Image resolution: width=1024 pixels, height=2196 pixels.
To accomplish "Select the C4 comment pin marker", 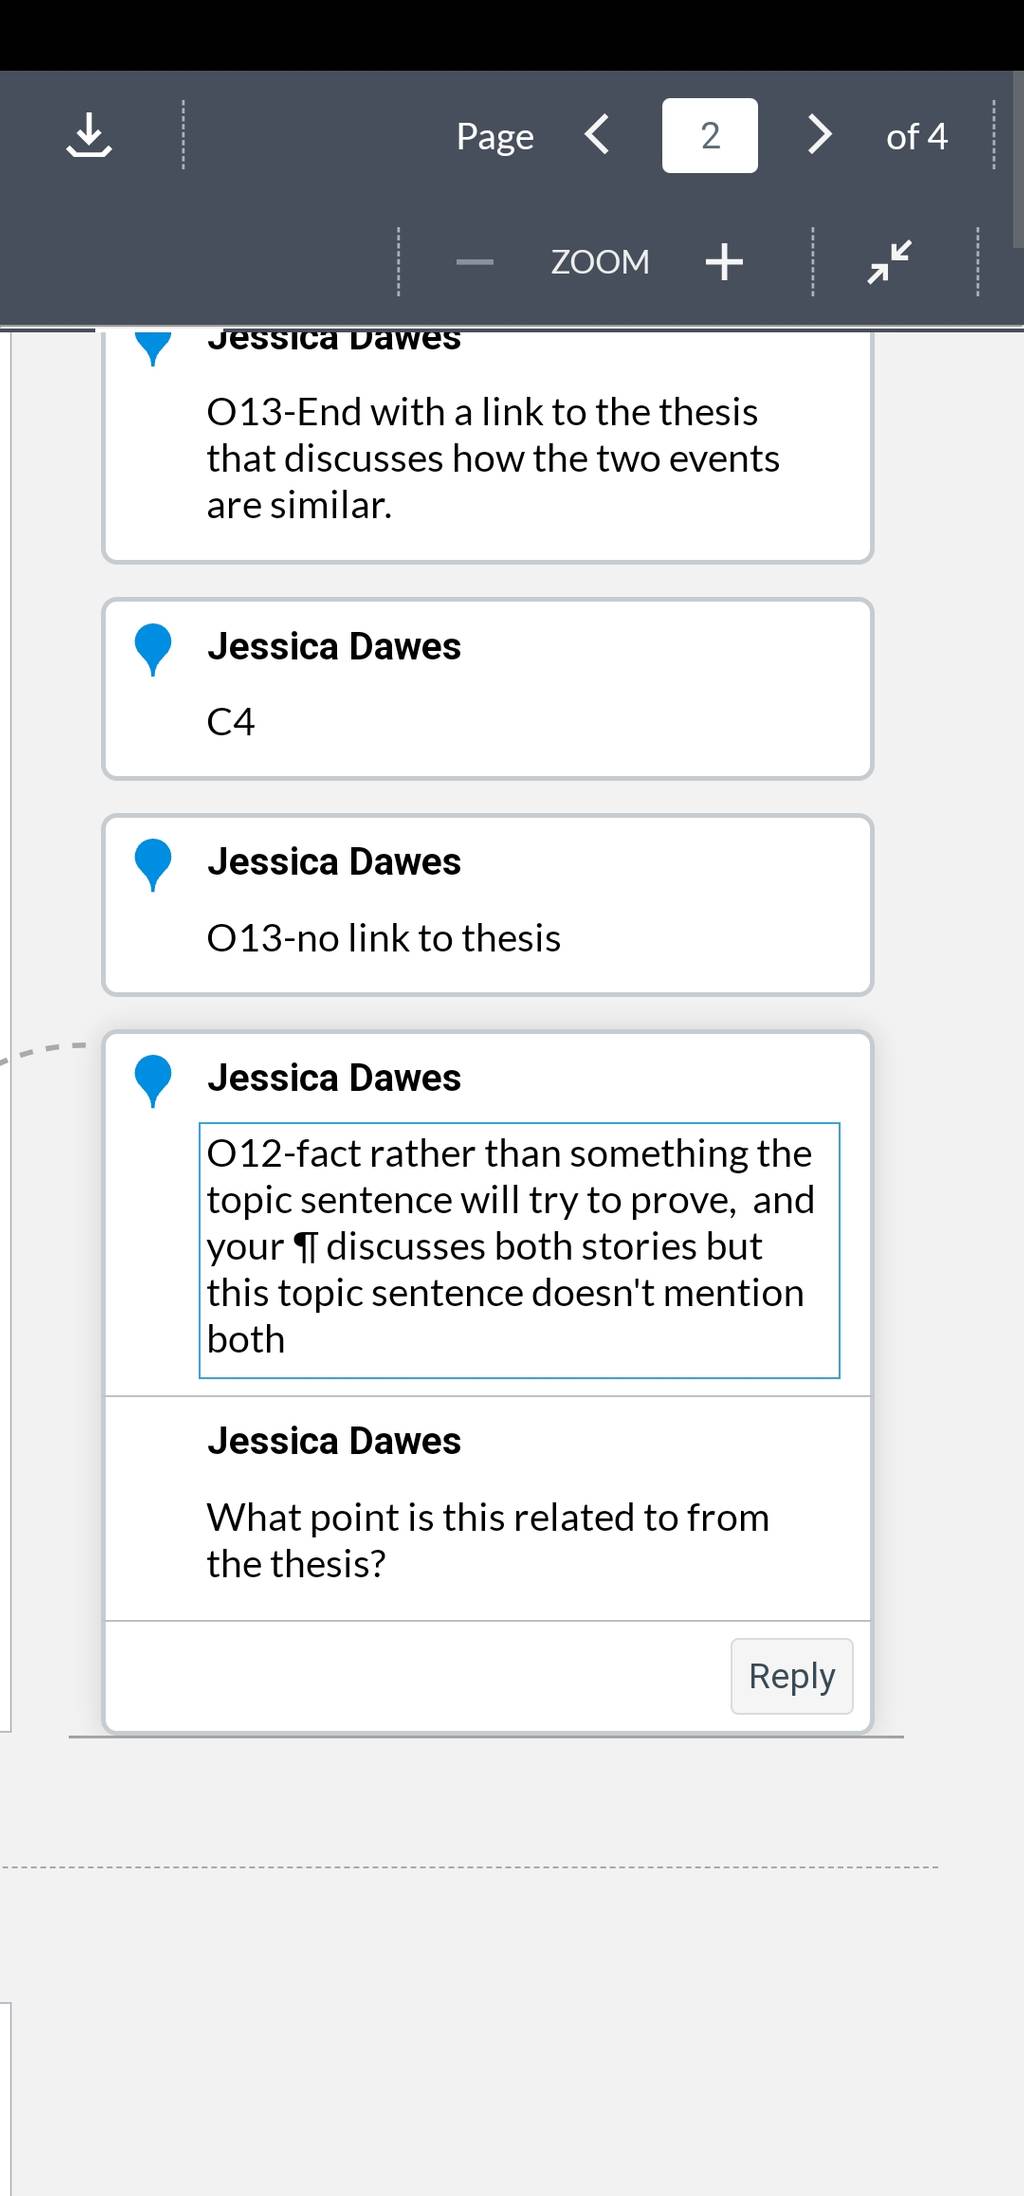I will (x=153, y=649).
